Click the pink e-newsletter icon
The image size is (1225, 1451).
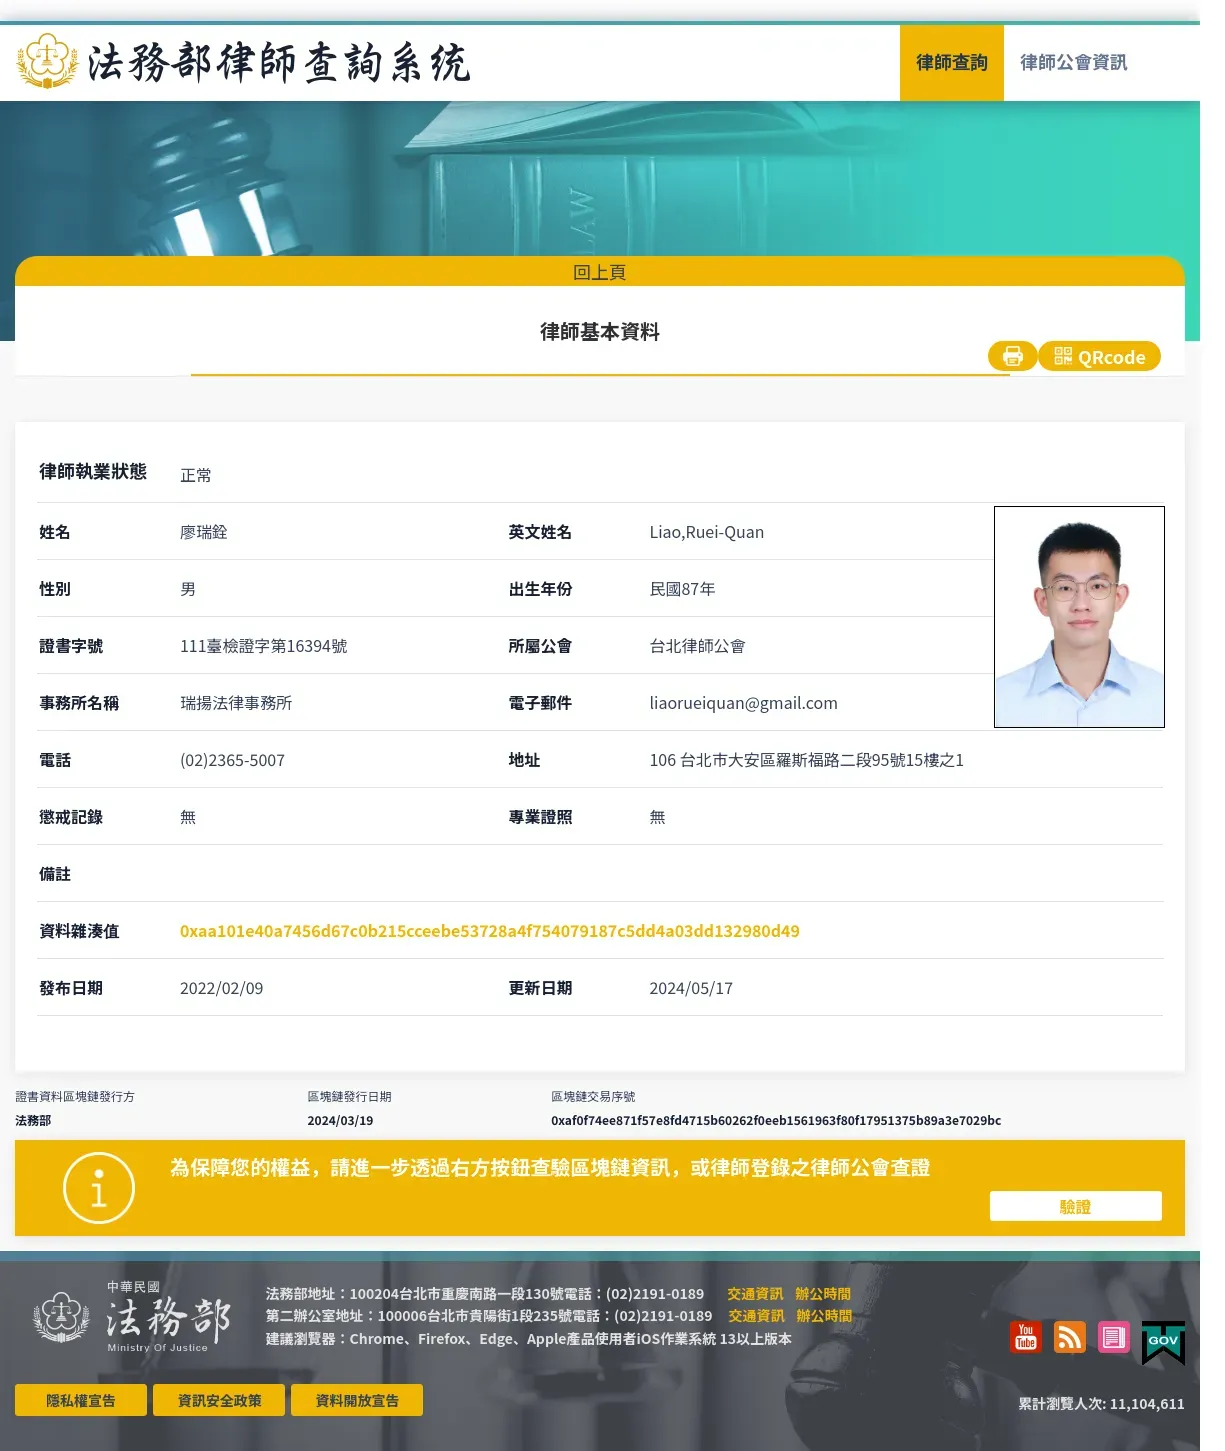click(1114, 1337)
